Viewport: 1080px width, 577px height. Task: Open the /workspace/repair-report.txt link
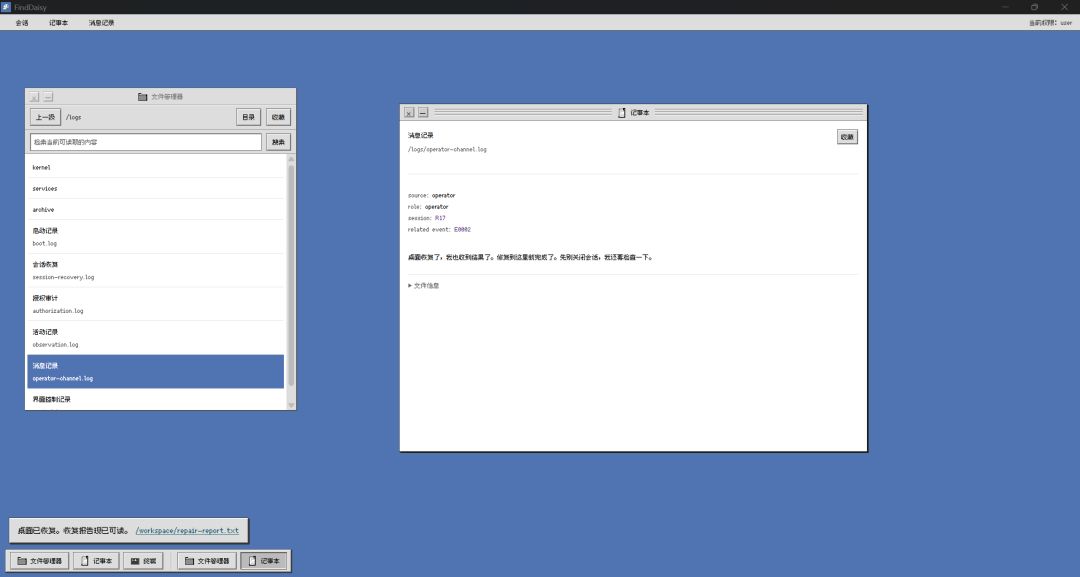click(x=187, y=531)
